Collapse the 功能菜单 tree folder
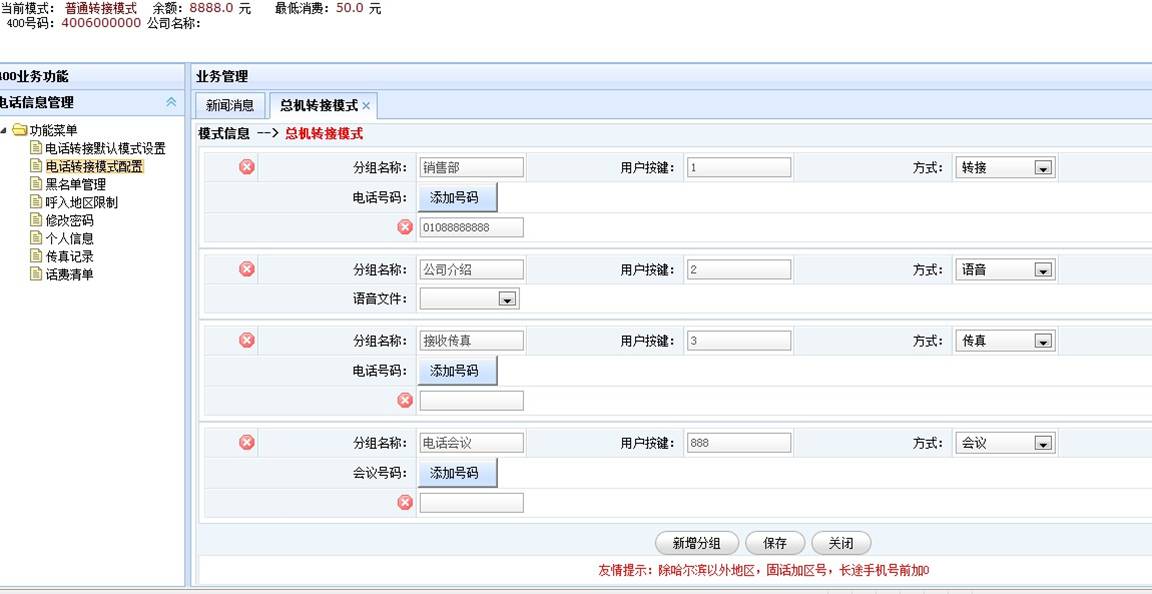Viewport: 1152px width, 594px height. (4, 130)
